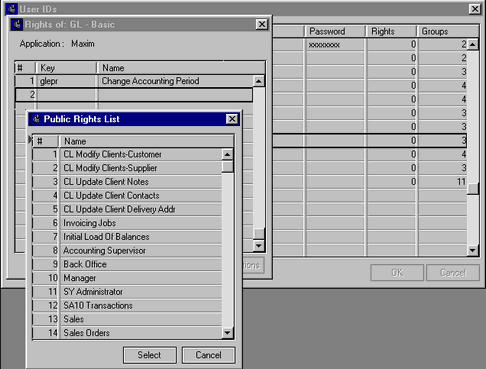Screen dimensions: 486x369
Task: Select Manager in rights list
Action: (127, 278)
